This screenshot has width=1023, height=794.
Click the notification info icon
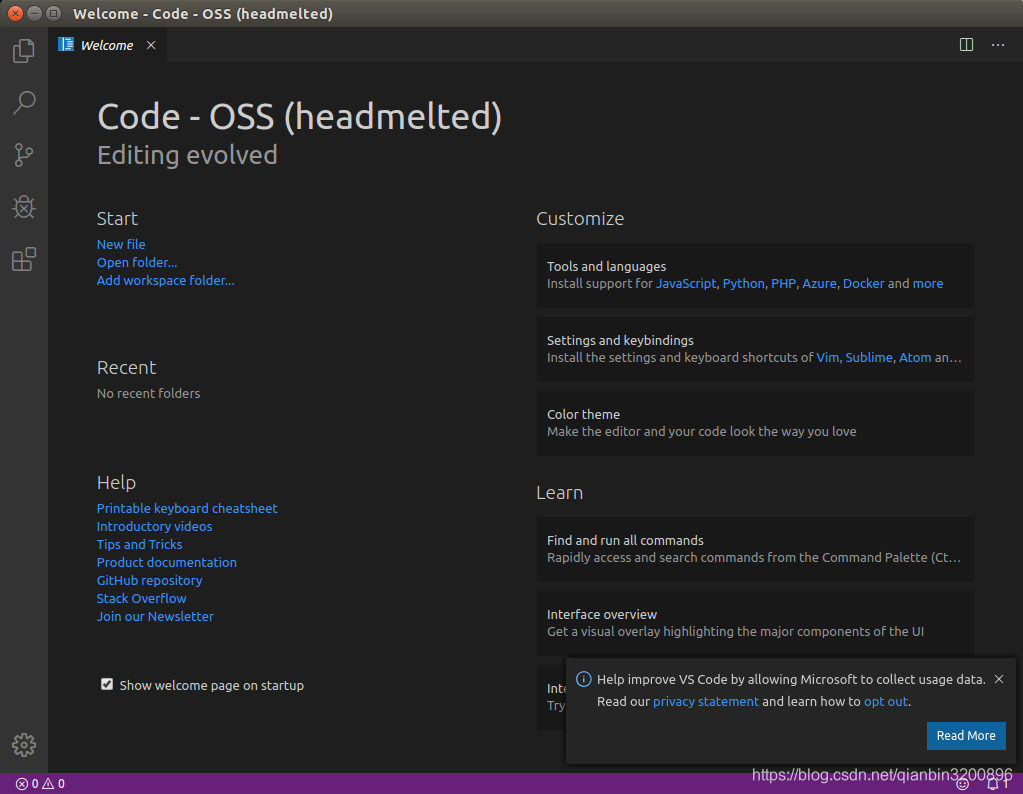click(x=583, y=679)
